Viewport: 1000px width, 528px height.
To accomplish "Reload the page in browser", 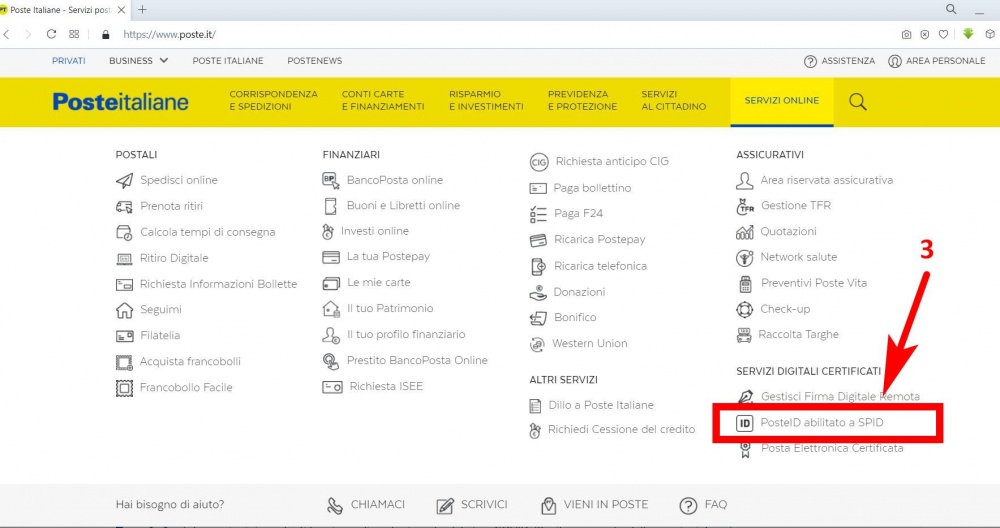I will coord(52,34).
